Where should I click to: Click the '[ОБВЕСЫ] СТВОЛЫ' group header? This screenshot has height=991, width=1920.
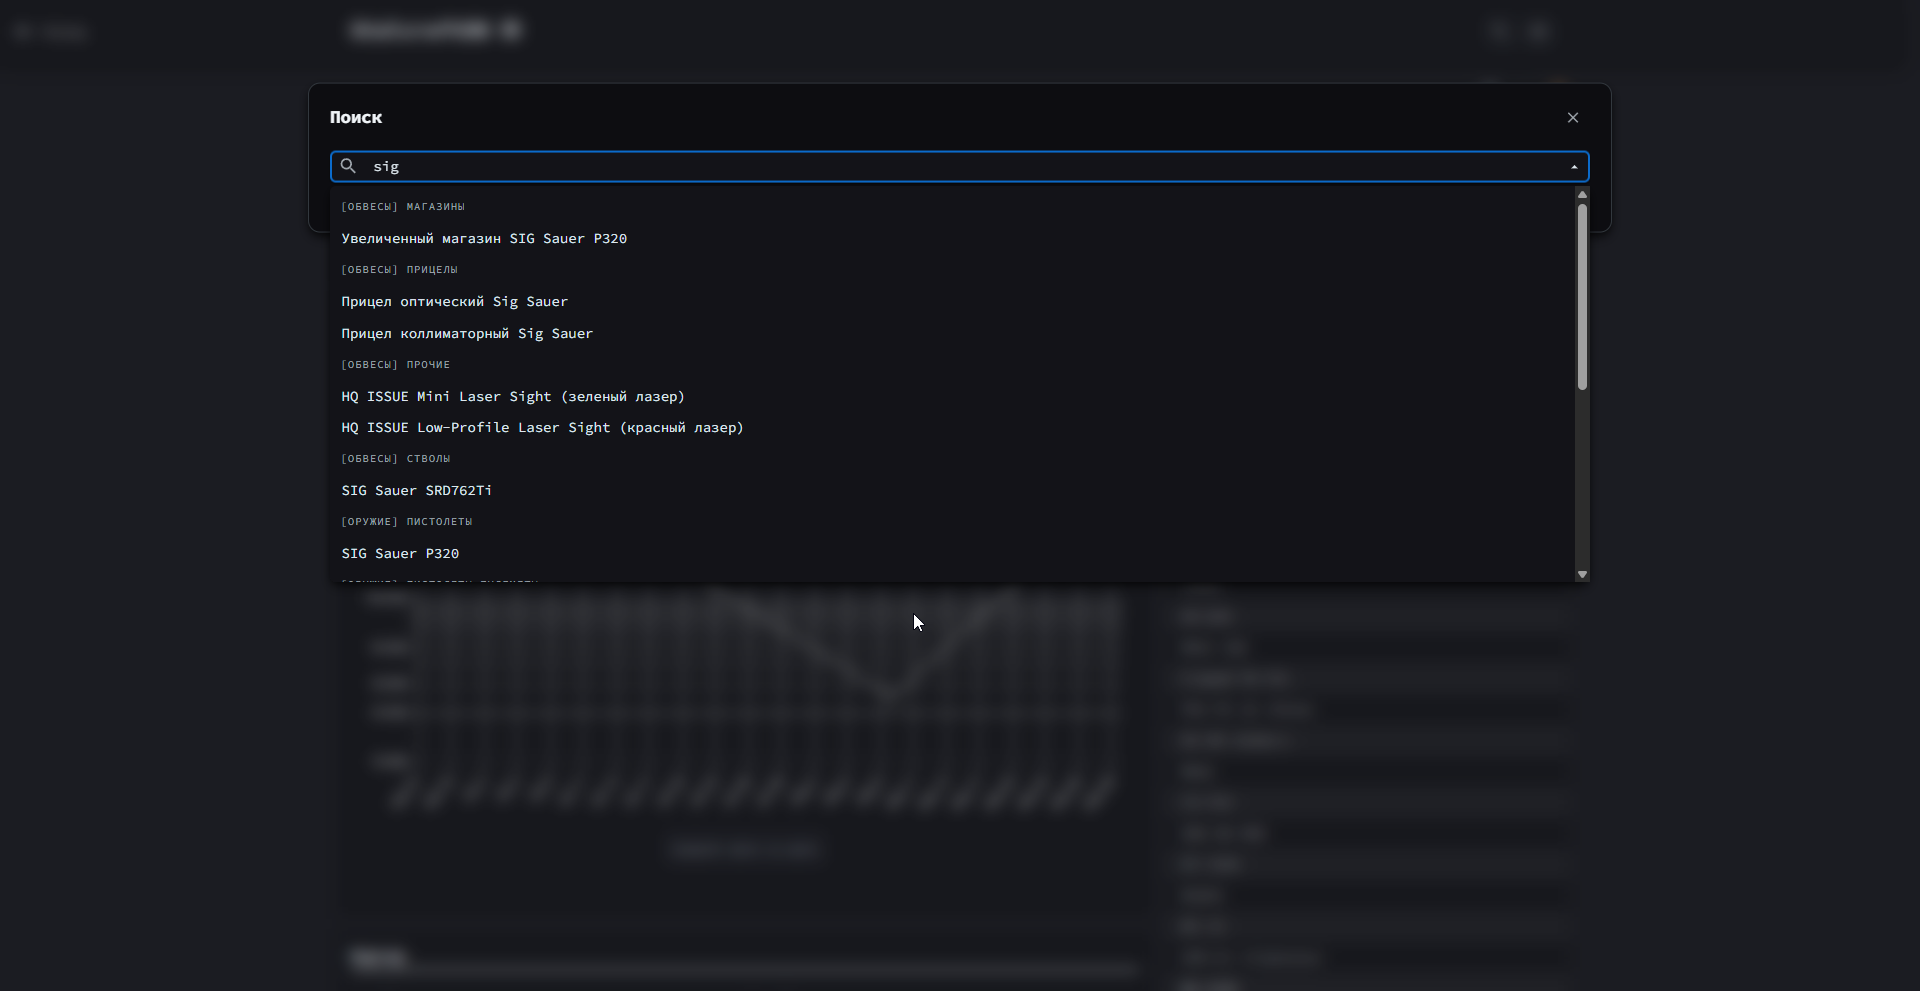pyautogui.click(x=396, y=459)
